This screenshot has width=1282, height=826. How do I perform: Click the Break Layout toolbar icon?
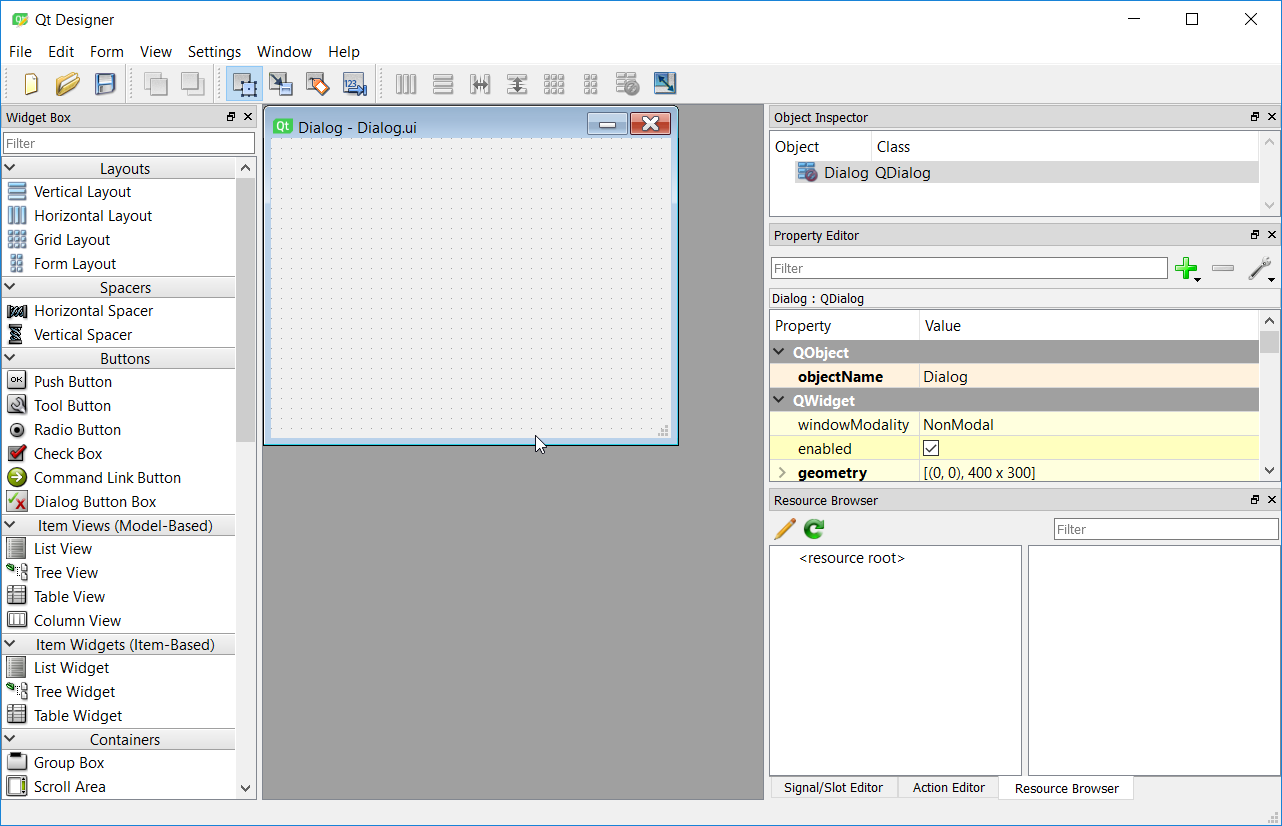point(627,84)
